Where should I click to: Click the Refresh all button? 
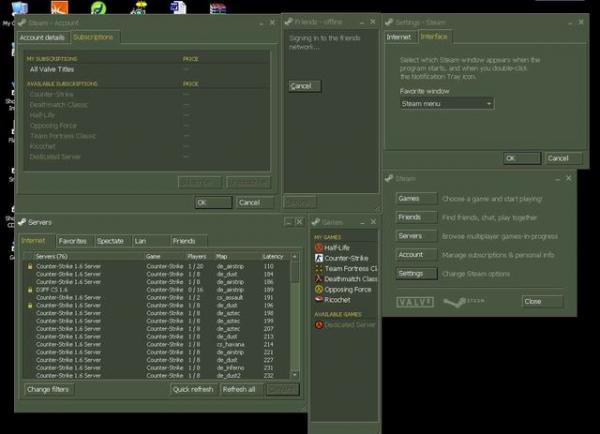pos(239,389)
